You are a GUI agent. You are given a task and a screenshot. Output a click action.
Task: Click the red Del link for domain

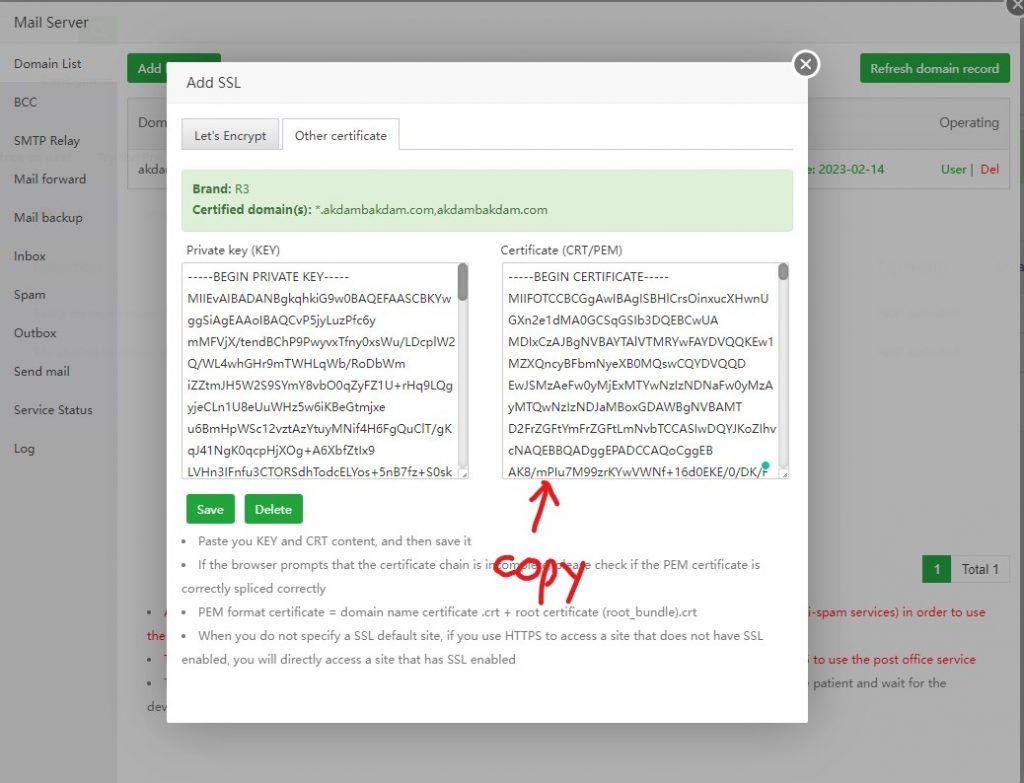coord(989,170)
